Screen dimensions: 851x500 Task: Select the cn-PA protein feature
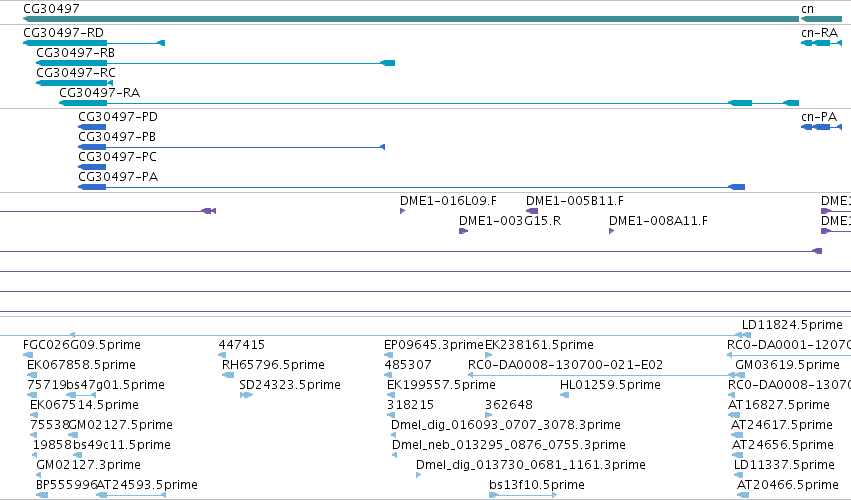[821, 127]
